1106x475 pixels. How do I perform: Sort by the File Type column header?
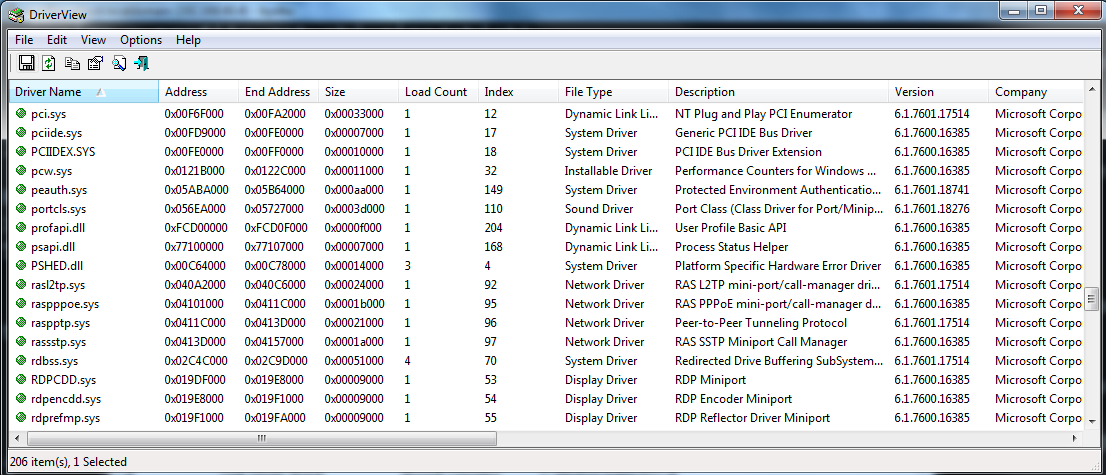pos(614,92)
